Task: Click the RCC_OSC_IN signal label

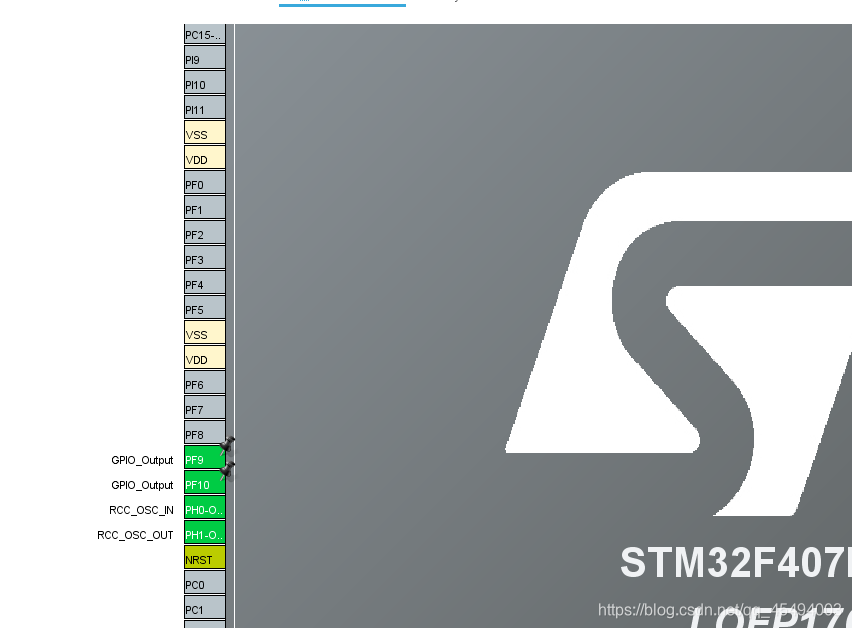Action: (141, 510)
